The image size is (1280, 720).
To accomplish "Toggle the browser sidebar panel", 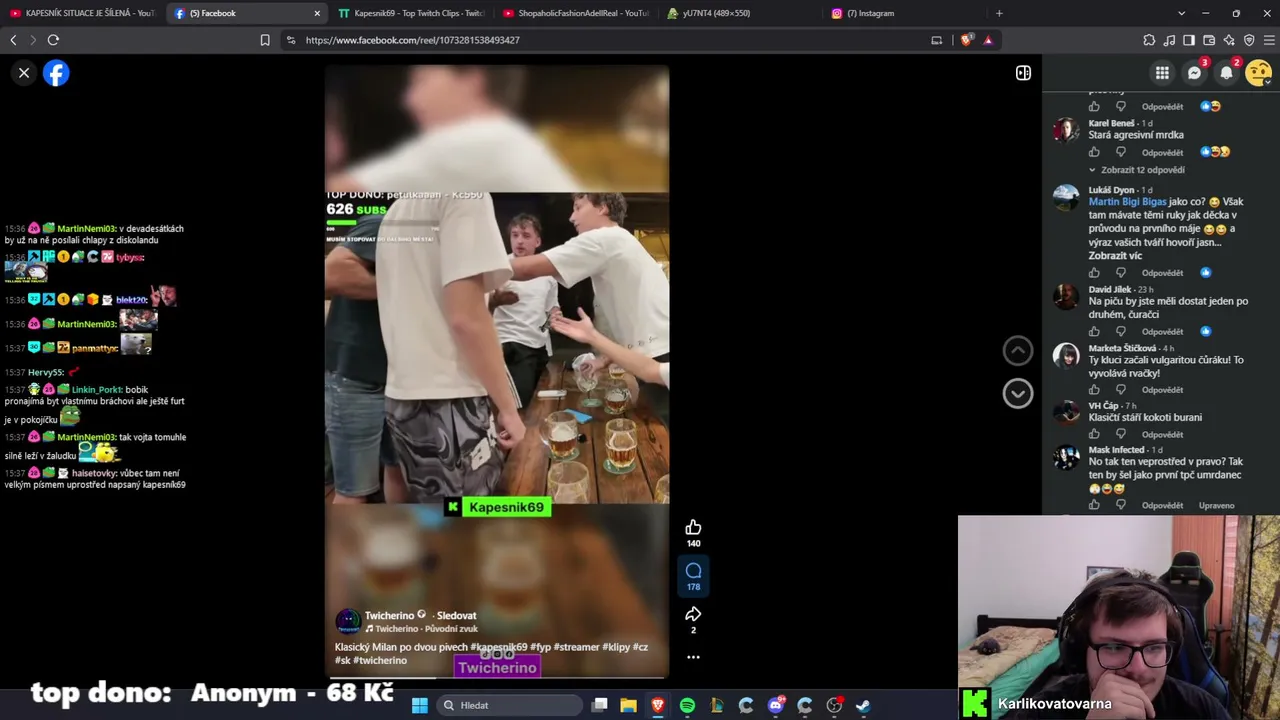I will tap(1189, 40).
